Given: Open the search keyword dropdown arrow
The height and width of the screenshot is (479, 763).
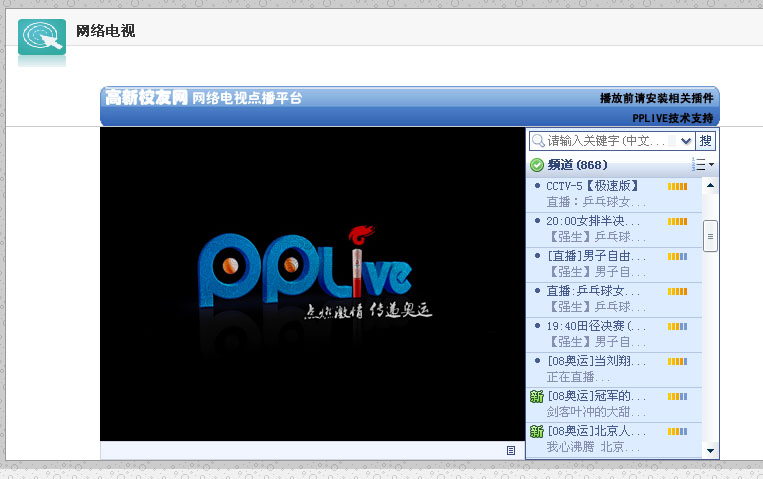Looking at the screenshot, I should [x=686, y=141].
